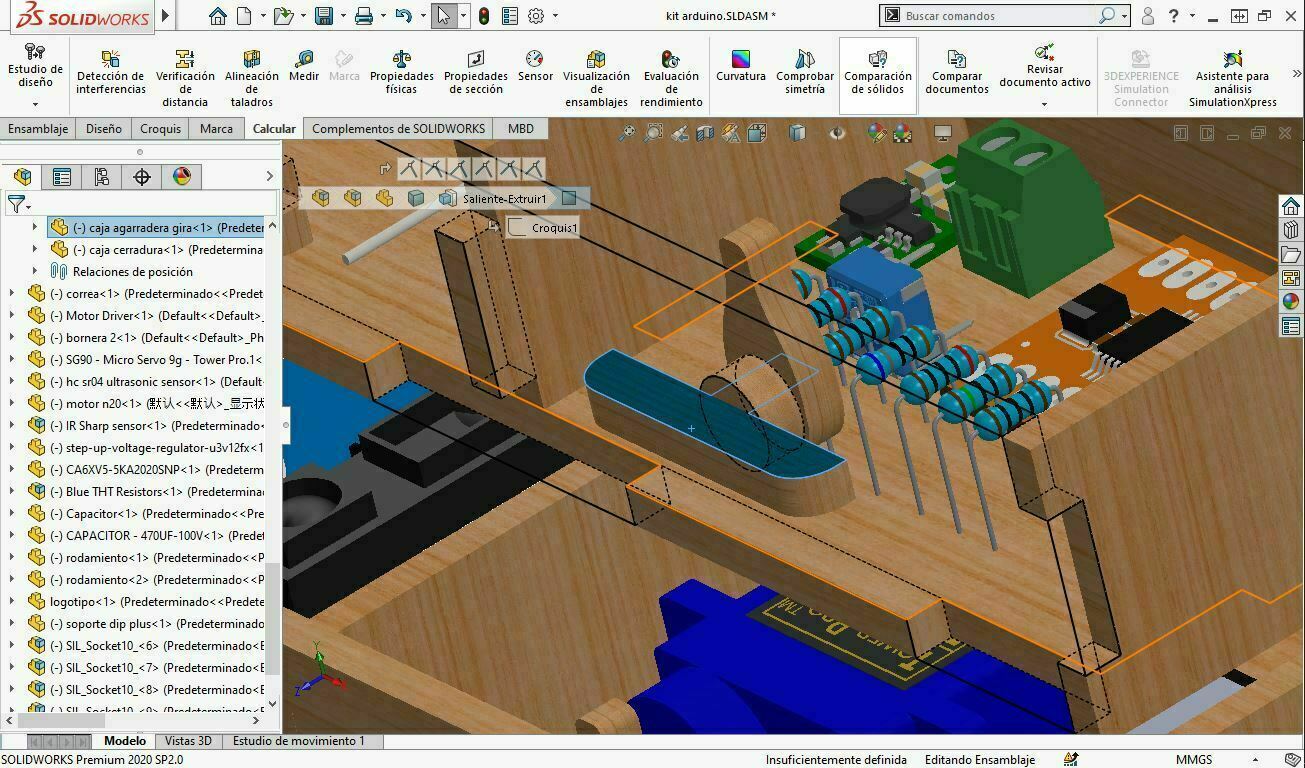Switch to the PropertyManager panel tab
The width and height of the screenshot is (1305, 768).
tap(62, 177)
